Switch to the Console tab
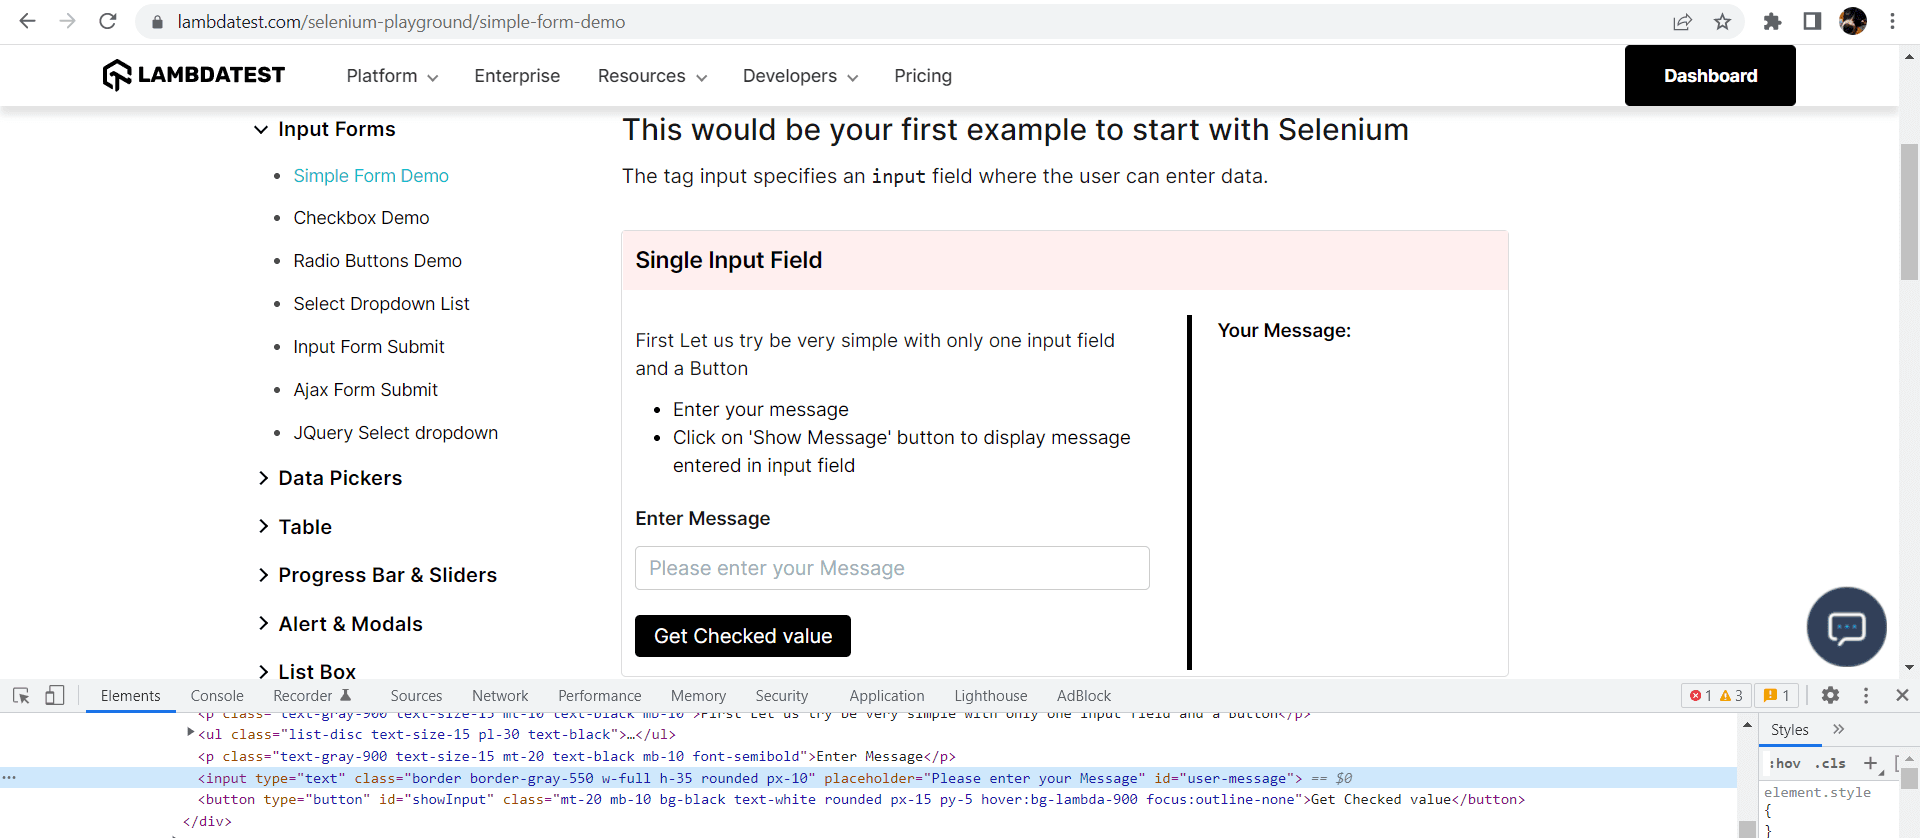Screen dimensions: 1920x838 pos(217,696)
